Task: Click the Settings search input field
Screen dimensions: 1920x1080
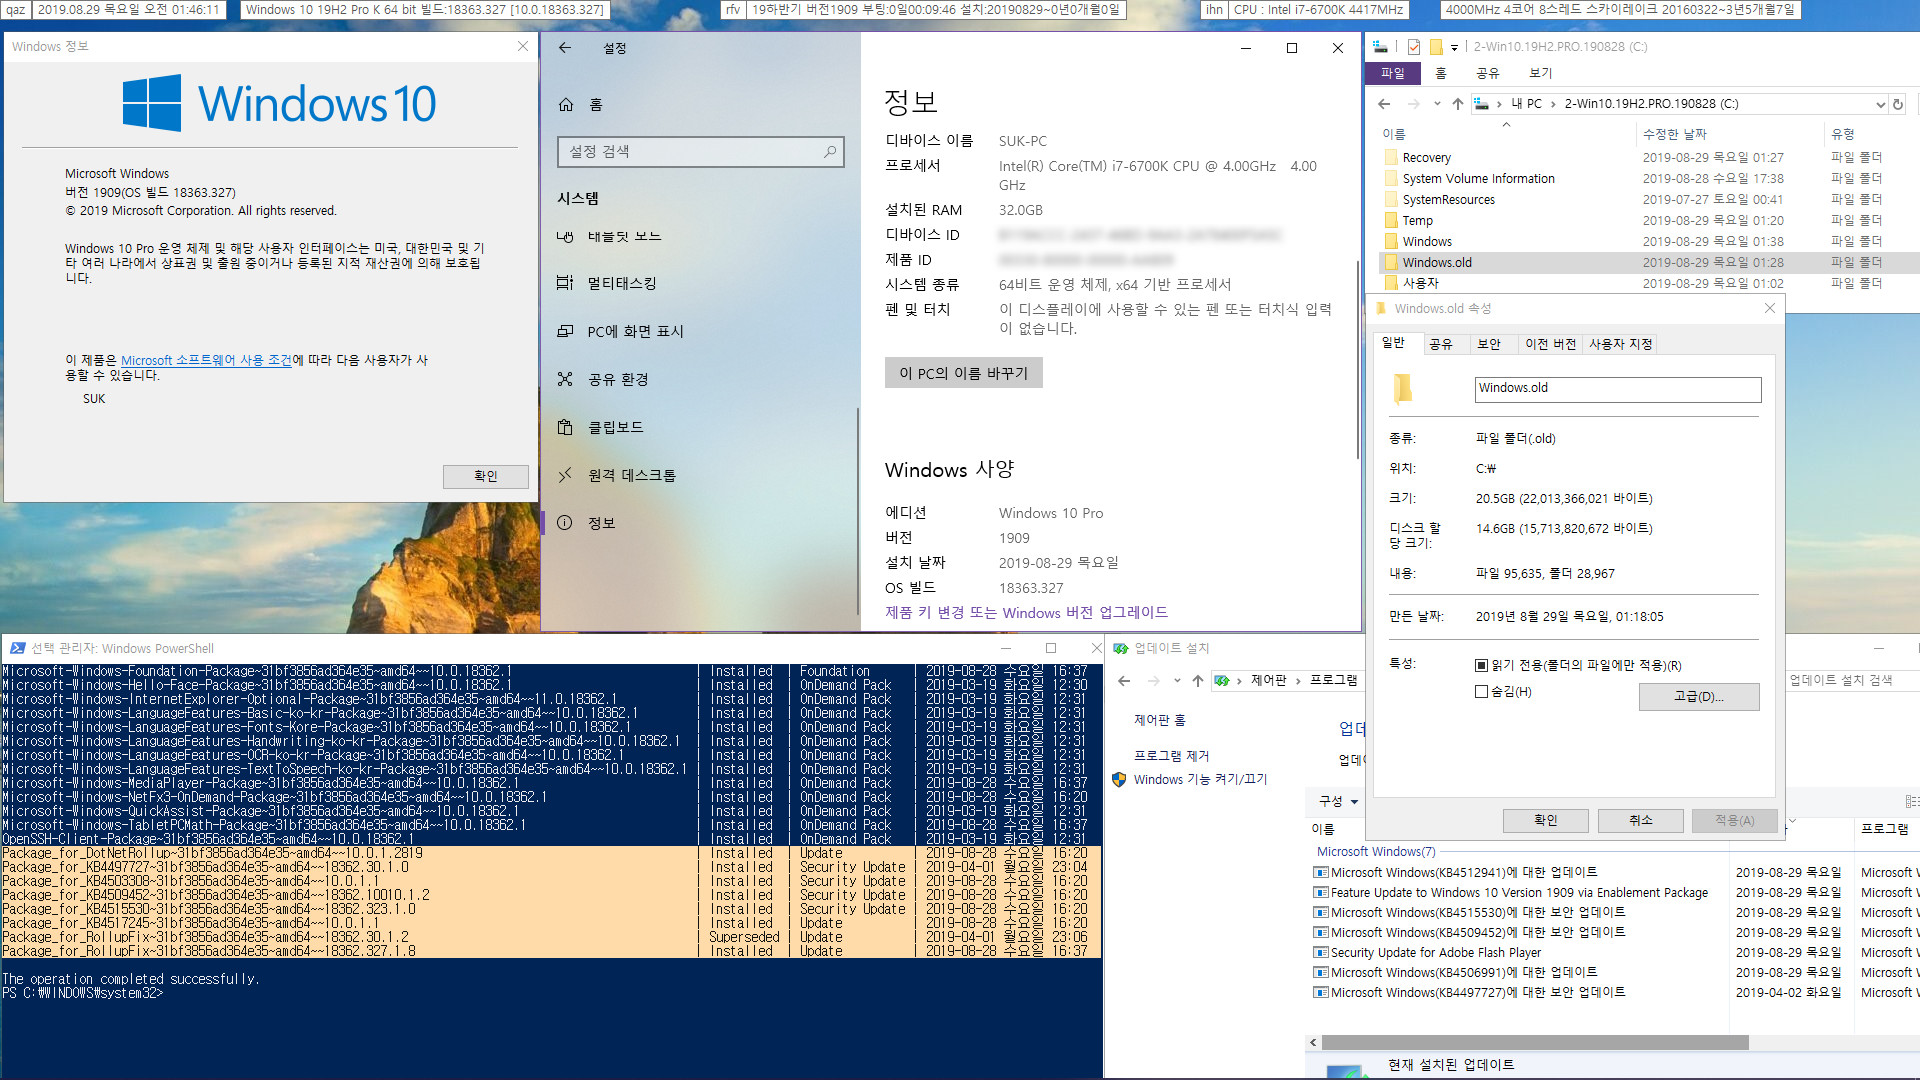Action: (700, 152)
